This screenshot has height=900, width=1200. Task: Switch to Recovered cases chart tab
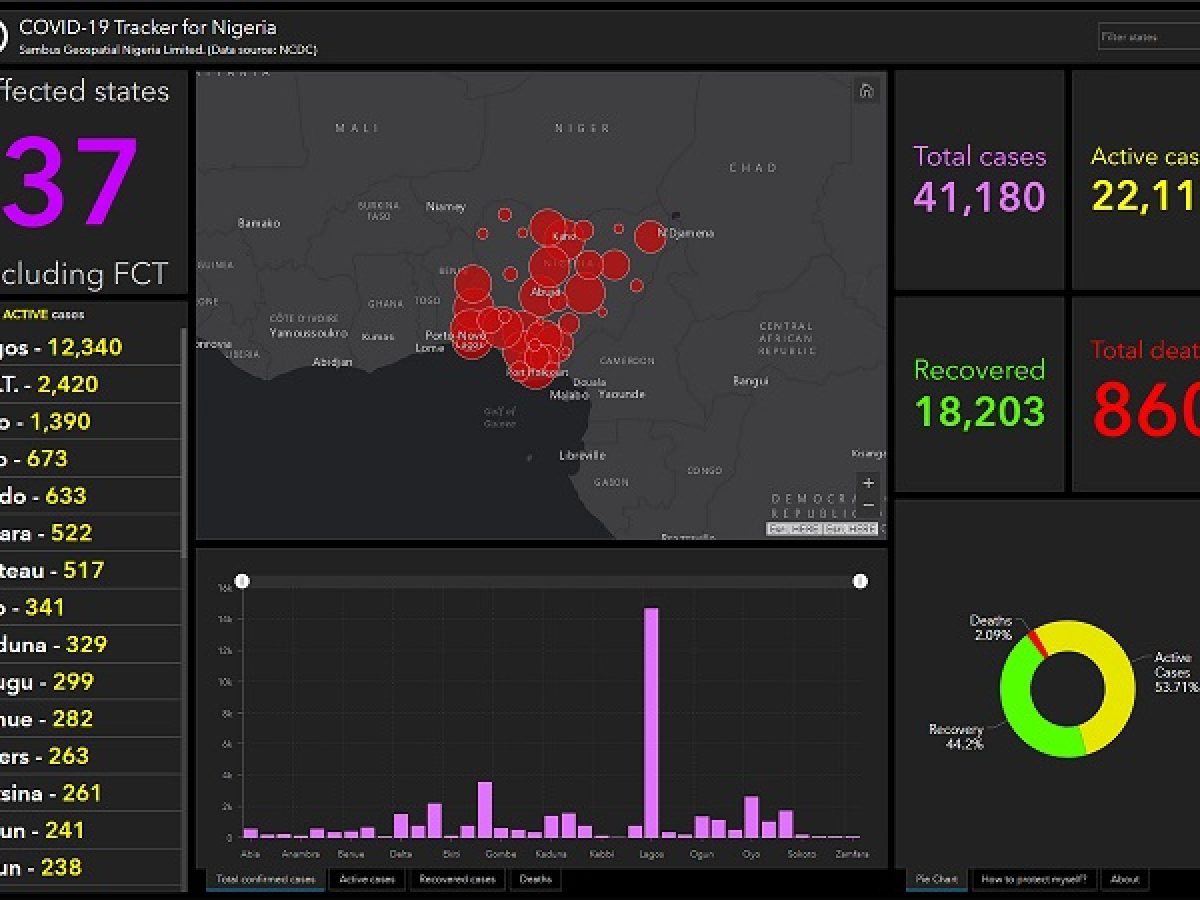pyautogui.click(x=457, y=880)
